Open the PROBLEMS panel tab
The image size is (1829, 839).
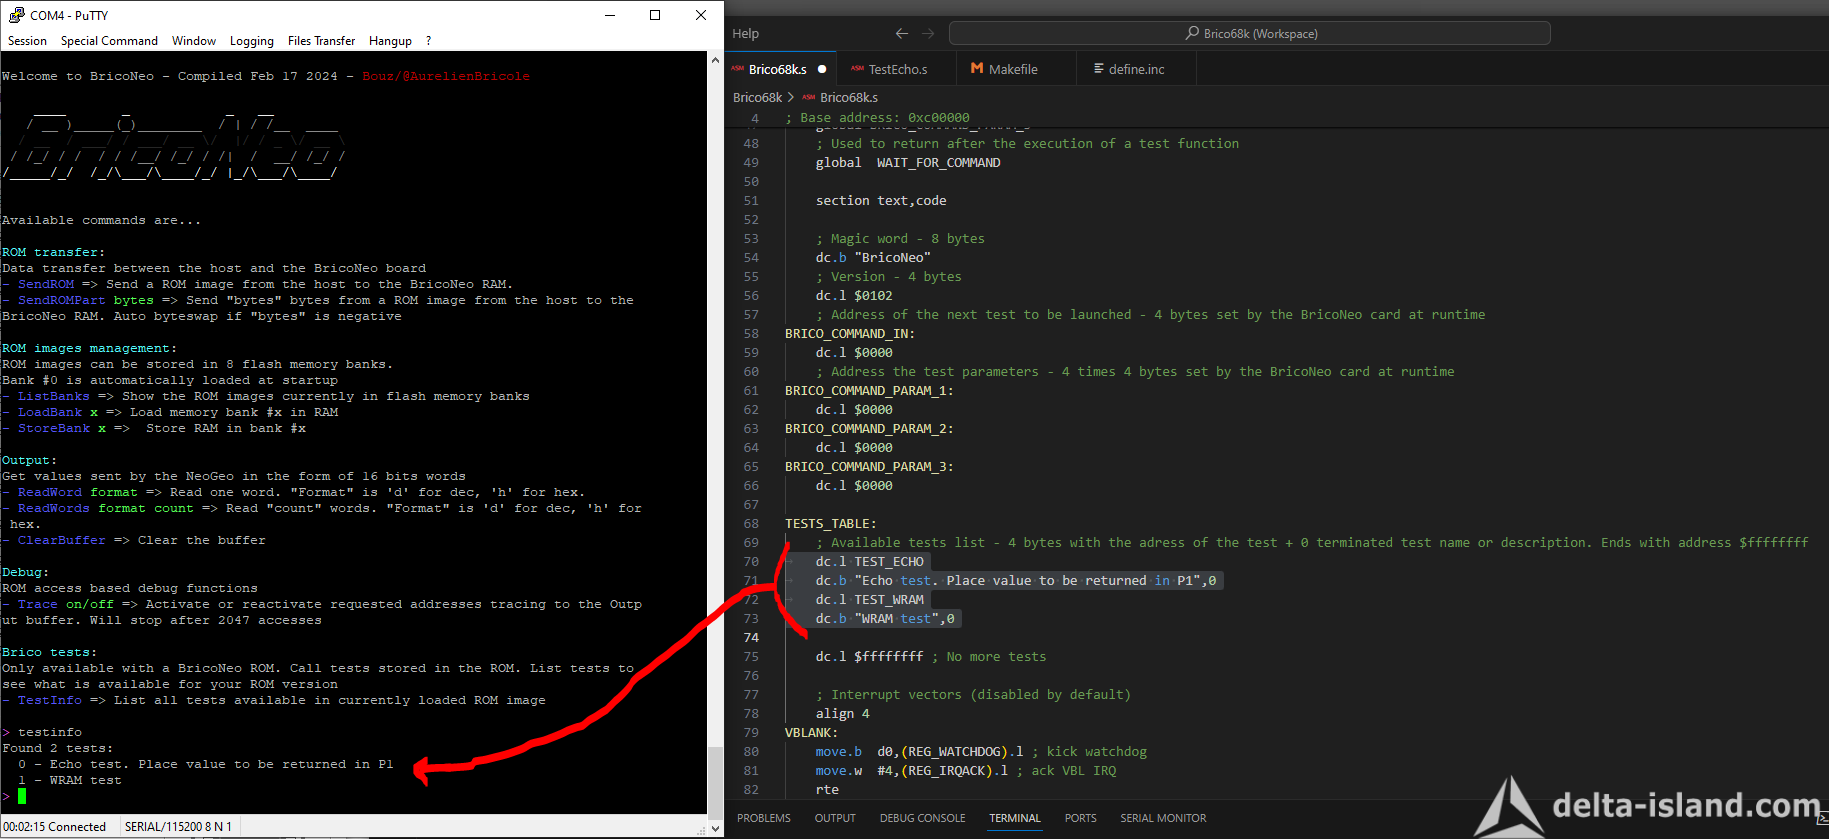click(764, 818)
